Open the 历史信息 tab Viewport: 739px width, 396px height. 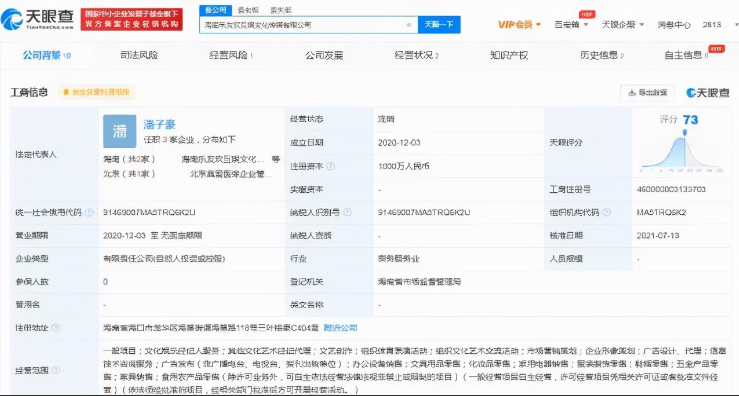coord(602,55)
